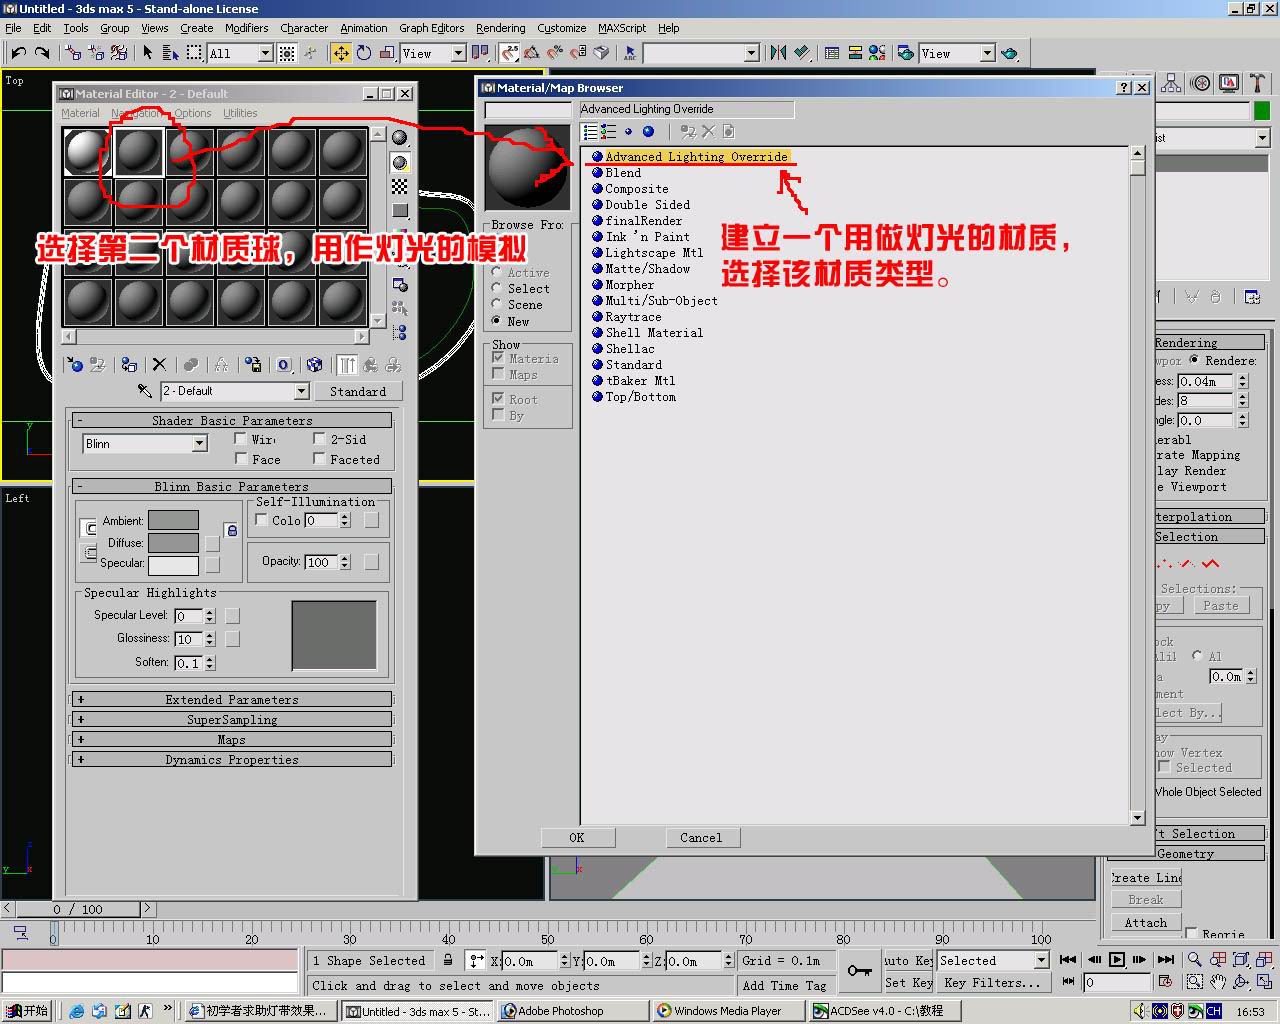
Task: Toggle the Root Only checkbox
Action: [x=498, y=398]
